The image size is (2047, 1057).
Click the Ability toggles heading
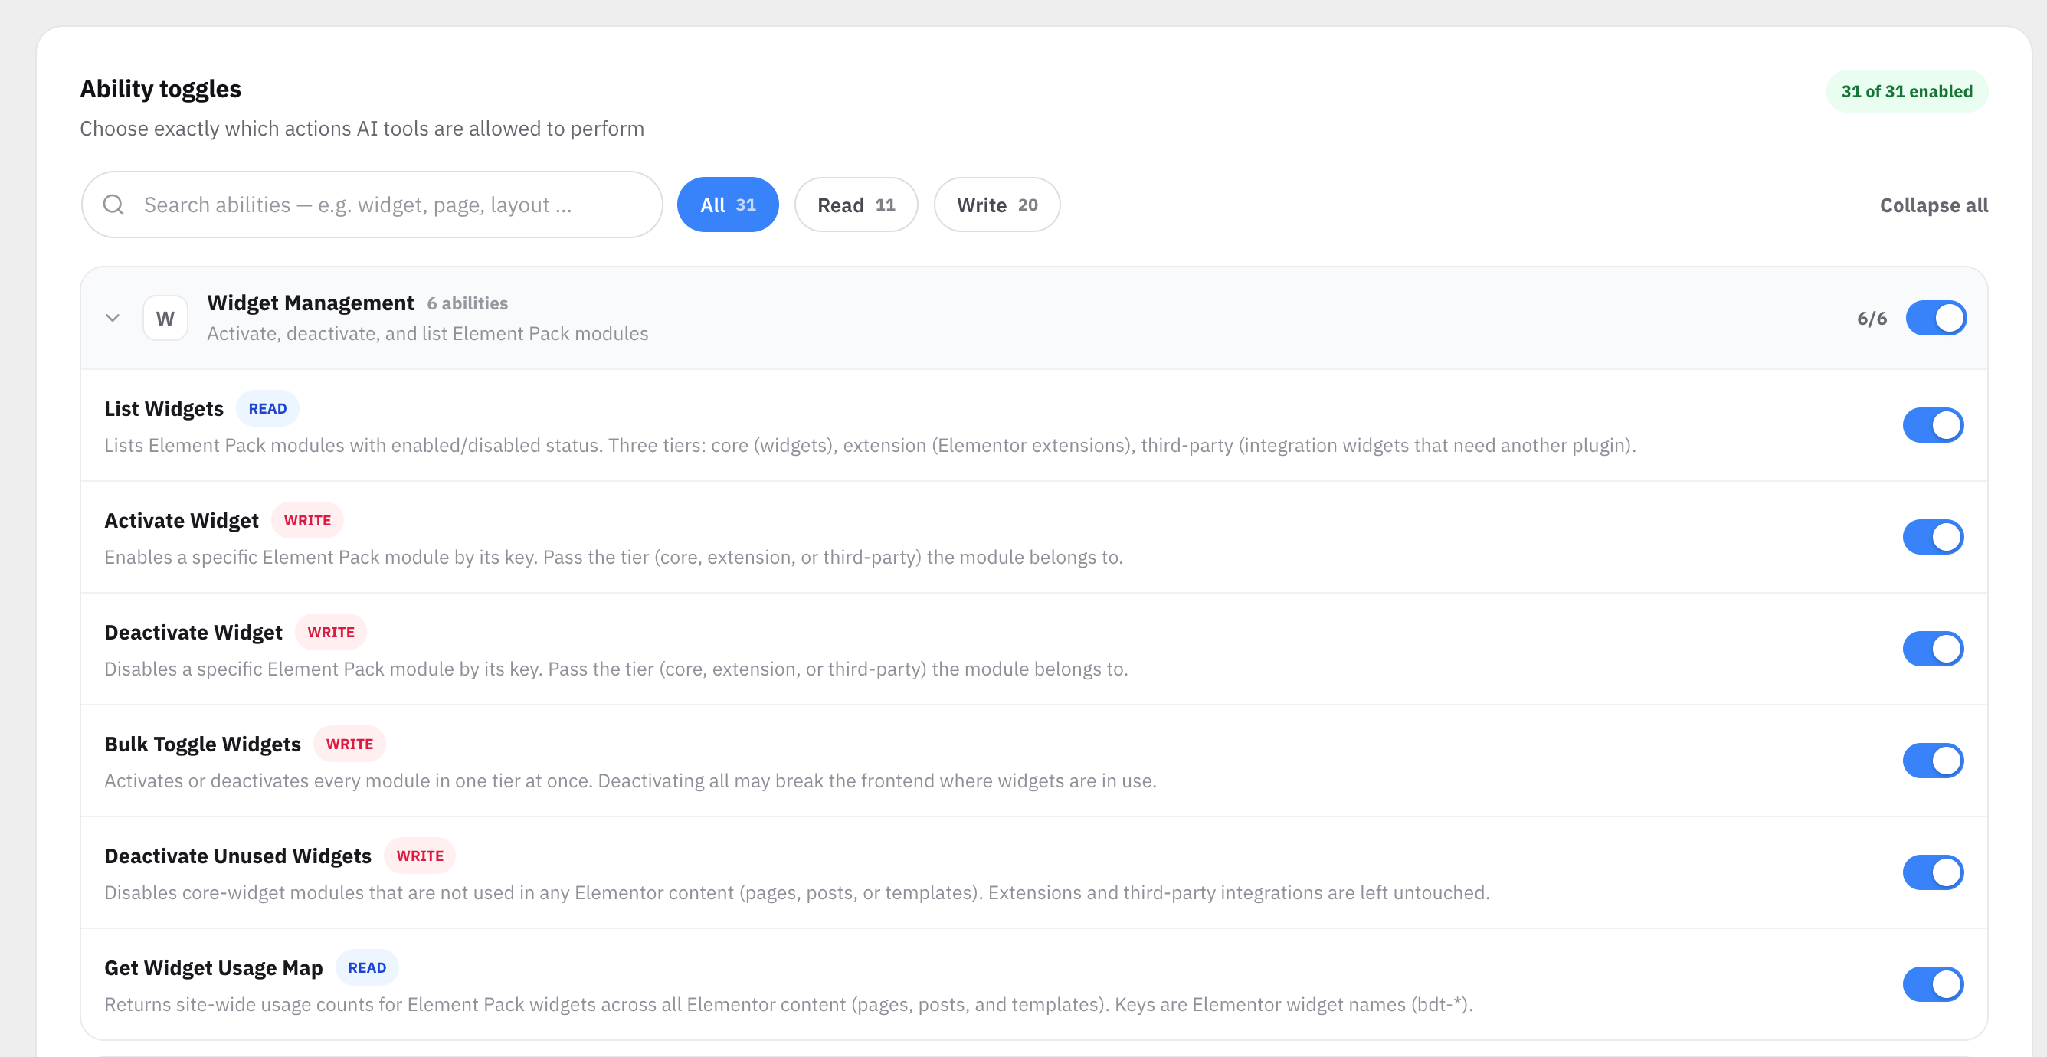pyautogui.click(x=161, y=89)
